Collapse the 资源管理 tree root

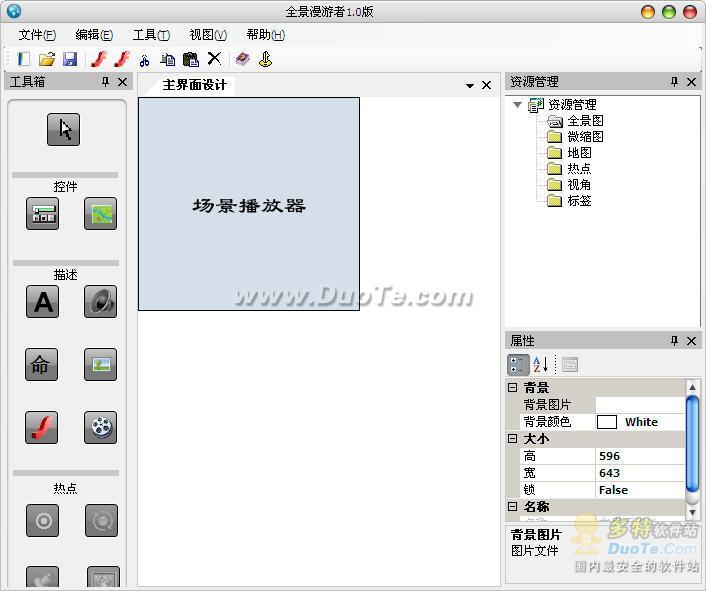517,105
